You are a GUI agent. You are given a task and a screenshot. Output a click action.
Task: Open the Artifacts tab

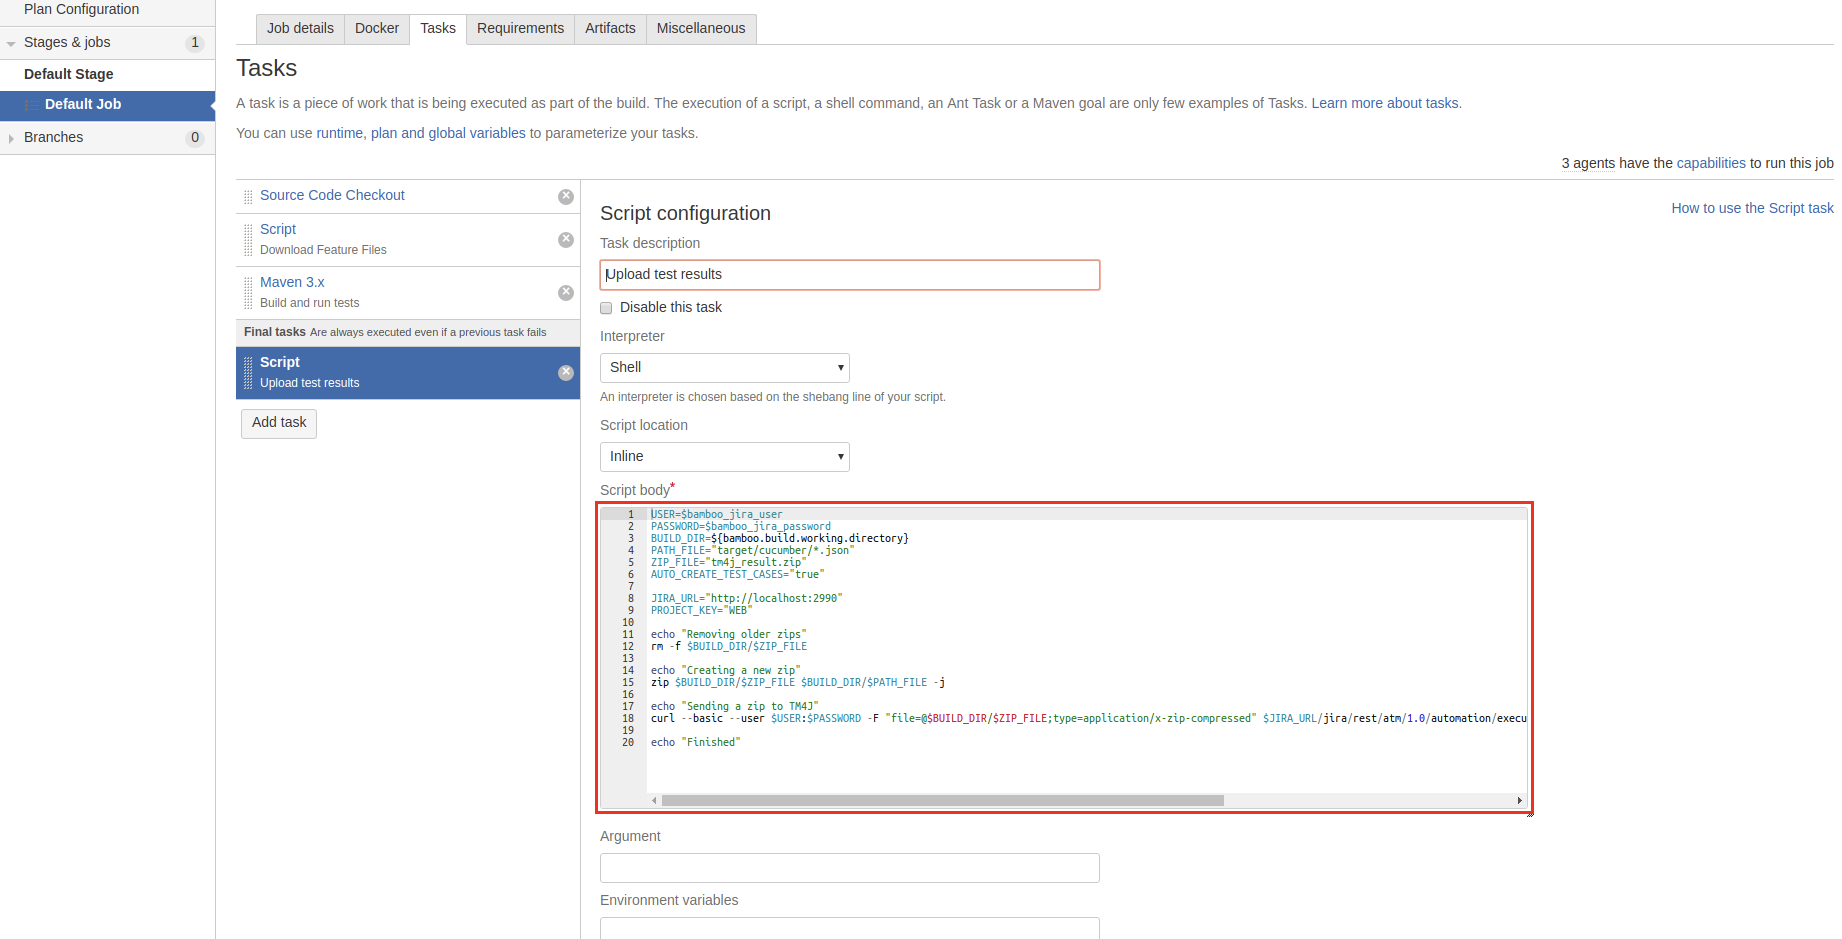pos(610,29)
